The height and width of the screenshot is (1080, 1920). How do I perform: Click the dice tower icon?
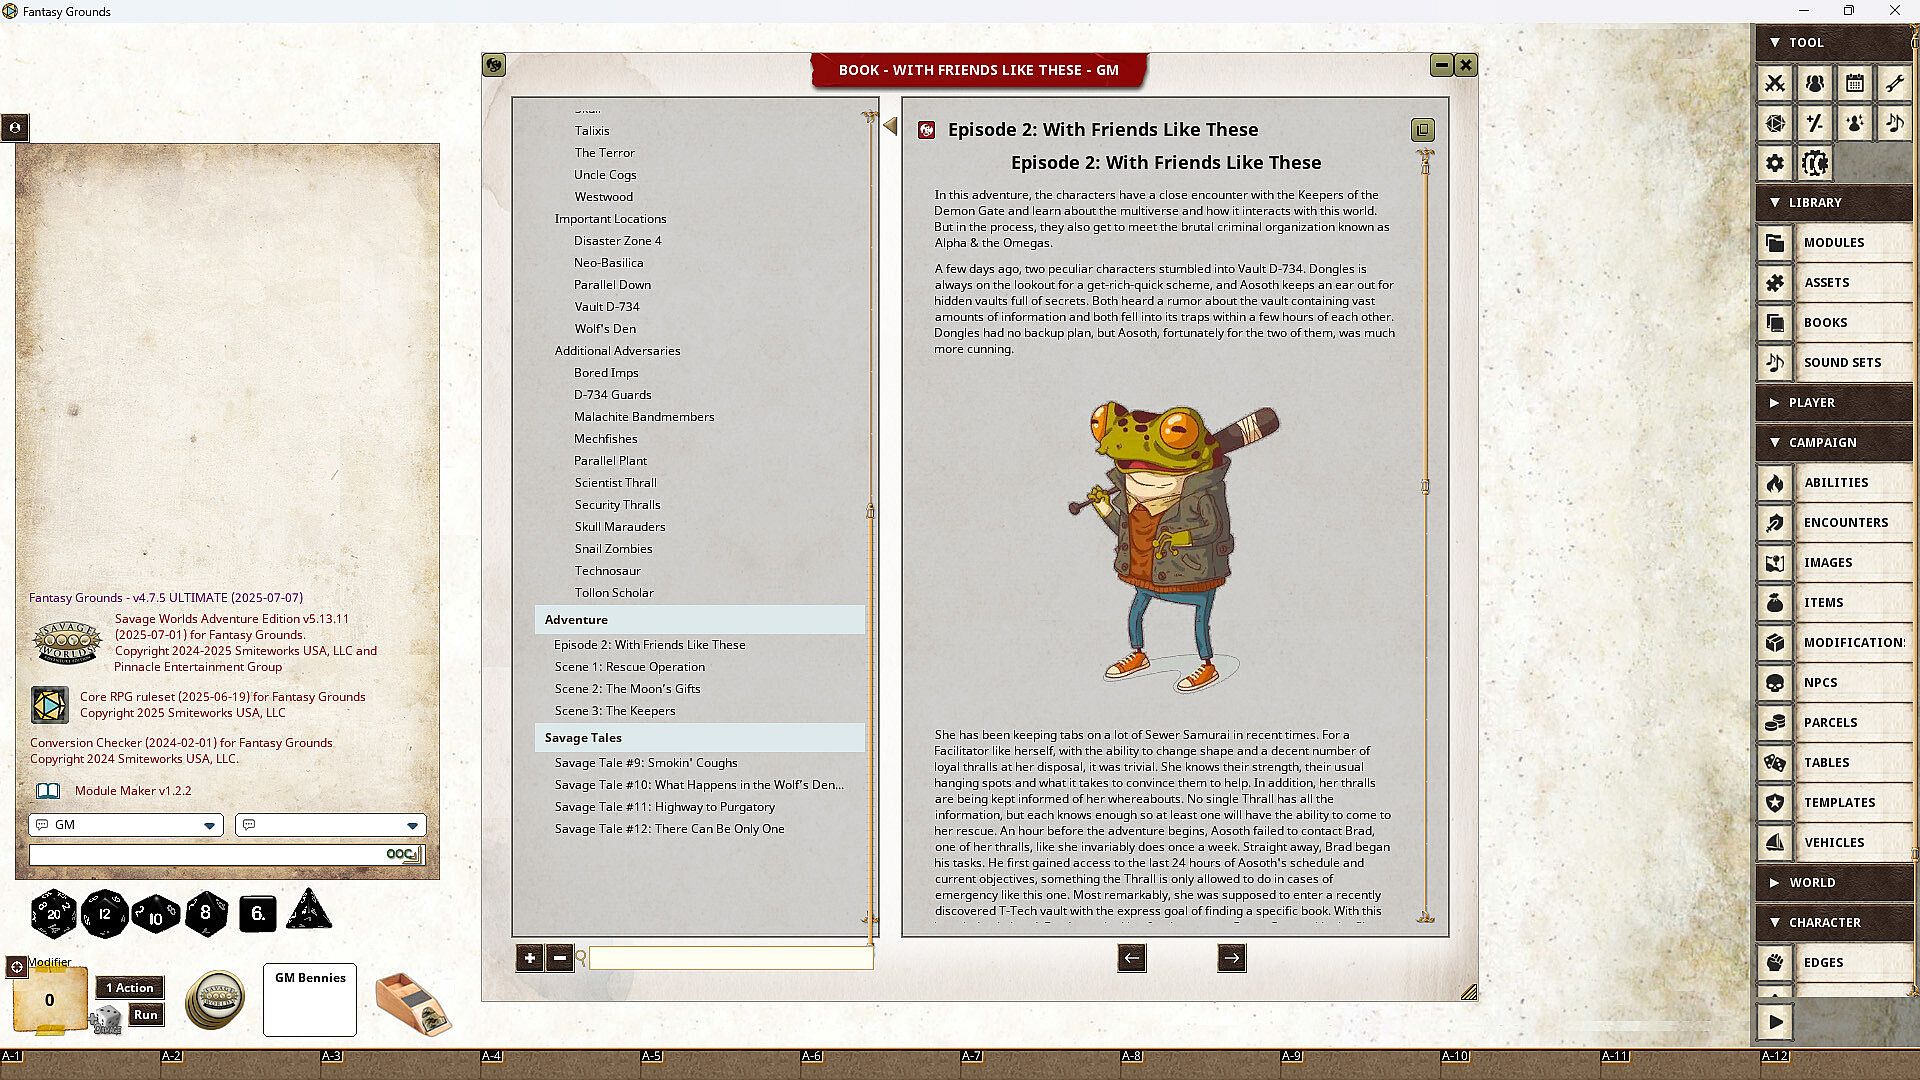413,1003
